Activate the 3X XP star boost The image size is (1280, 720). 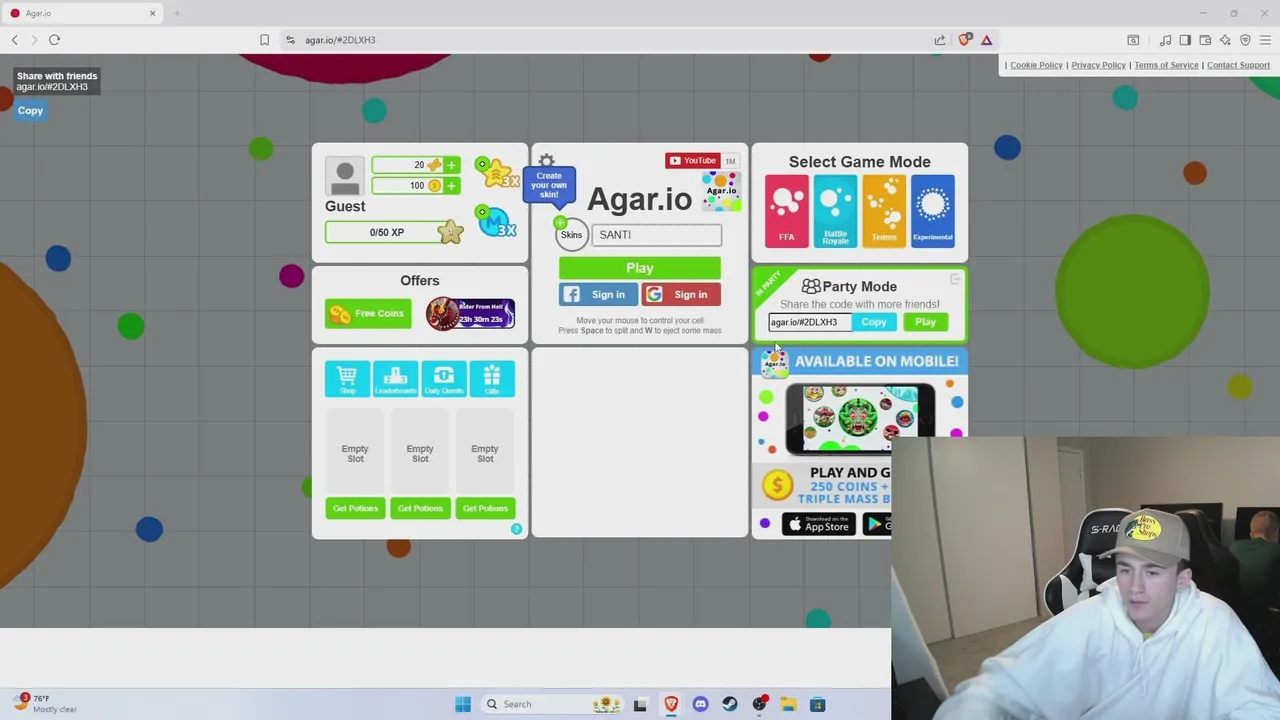click(496, 173)
